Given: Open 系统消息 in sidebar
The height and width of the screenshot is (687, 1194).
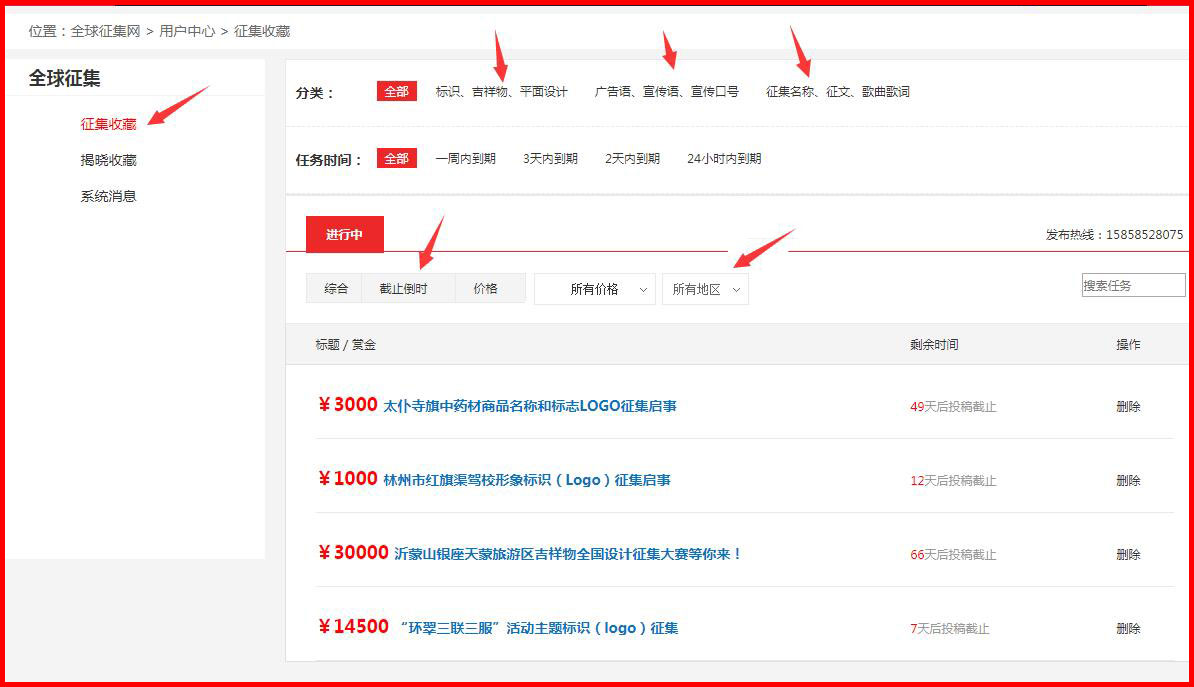Looking at the screenshot, I should click(108, 197).
